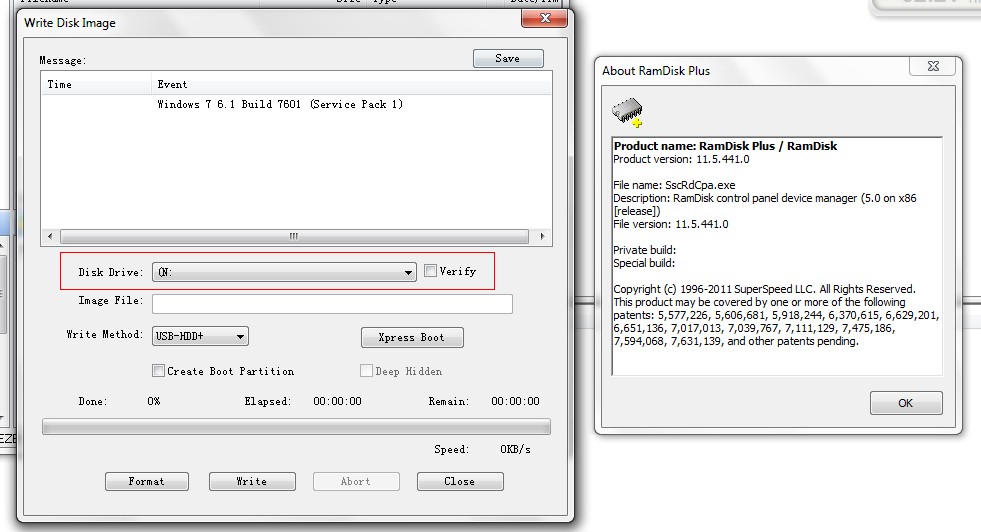Click the '0%' done value
The height and width of the screenshot is (532, 981).
click(153, 401)
